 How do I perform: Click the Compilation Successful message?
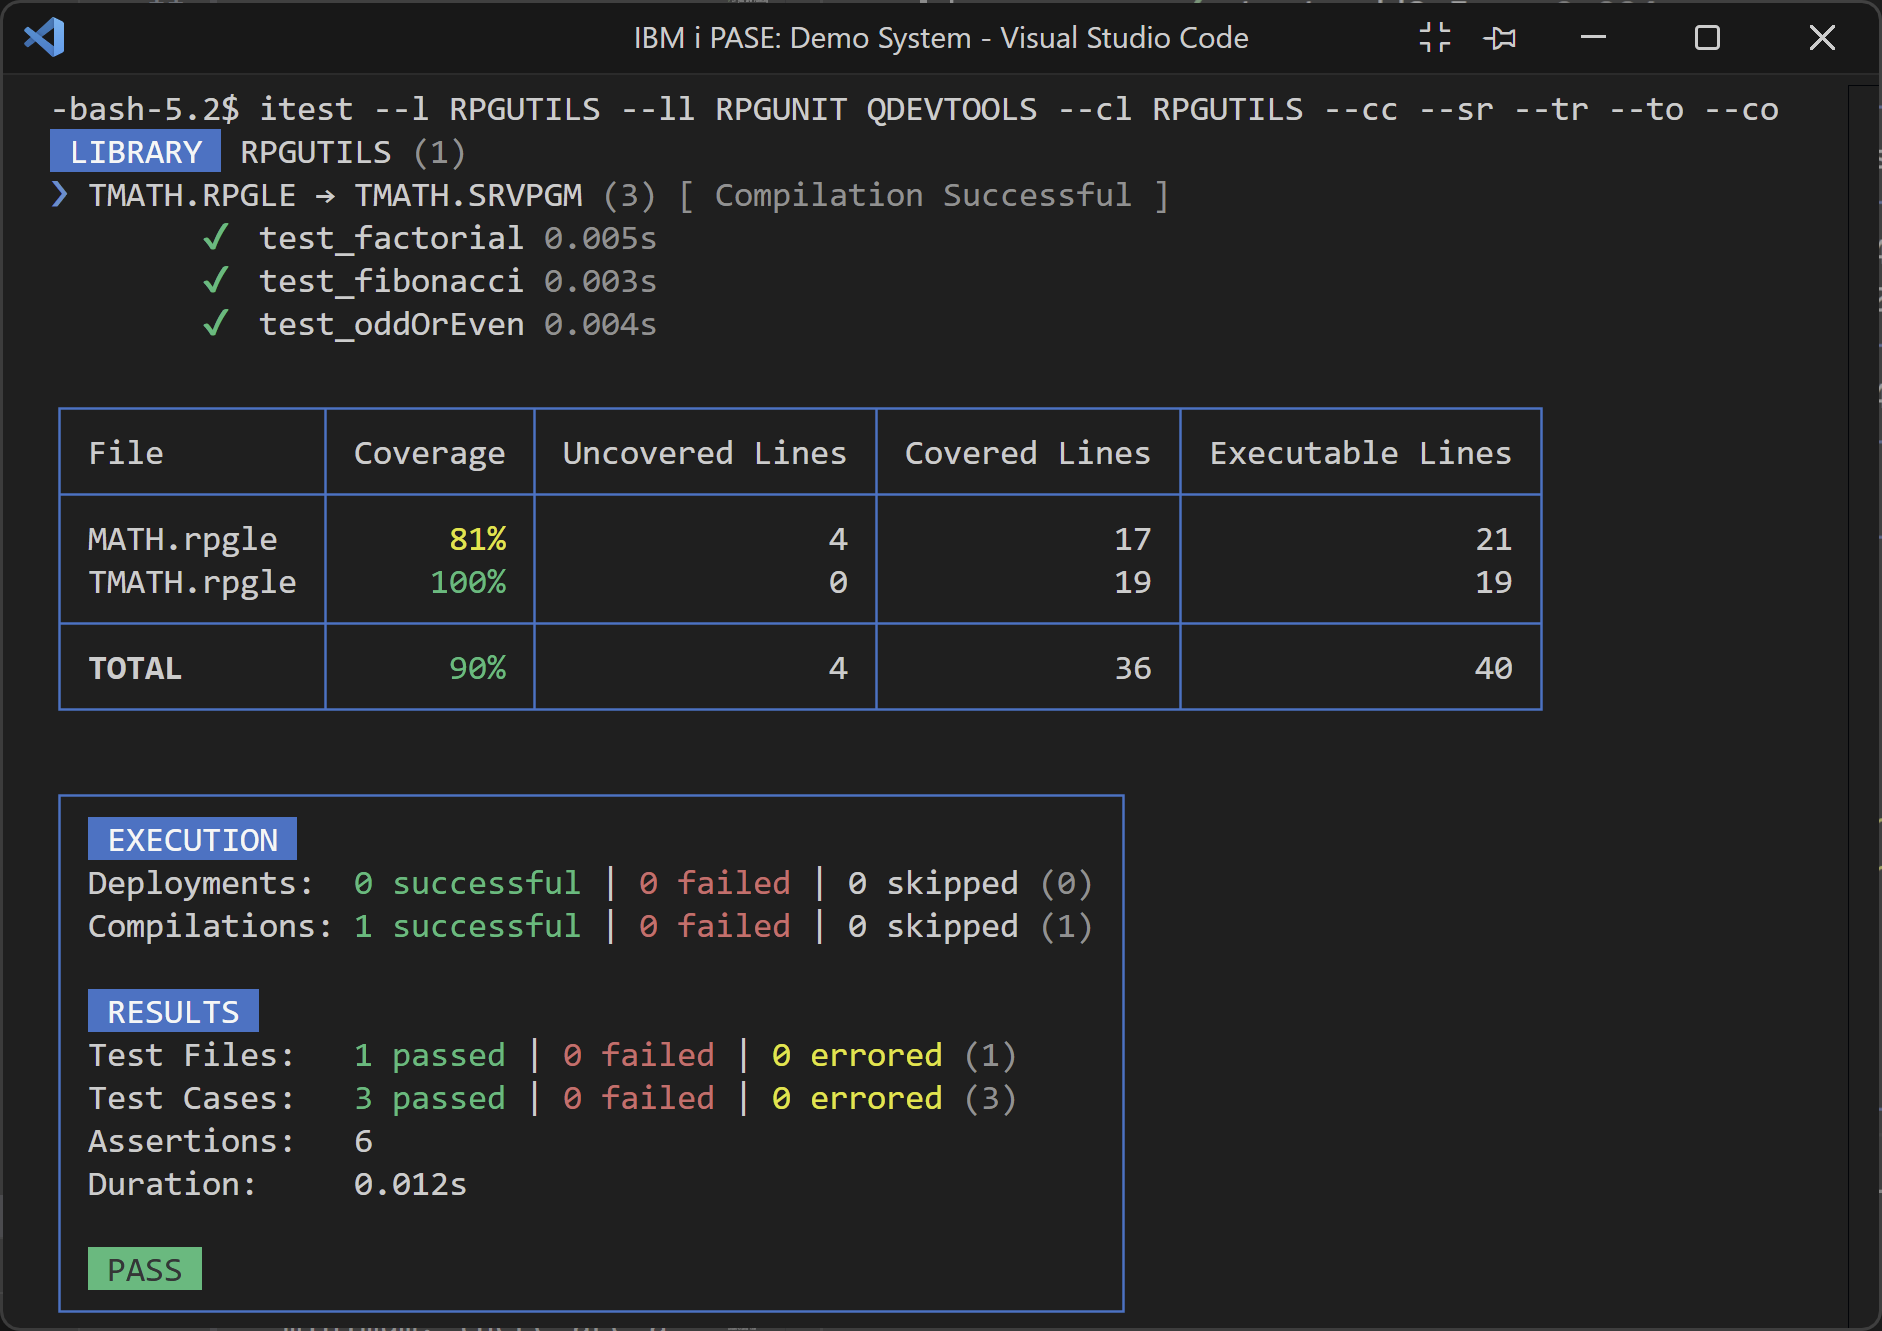coord(923,195)
